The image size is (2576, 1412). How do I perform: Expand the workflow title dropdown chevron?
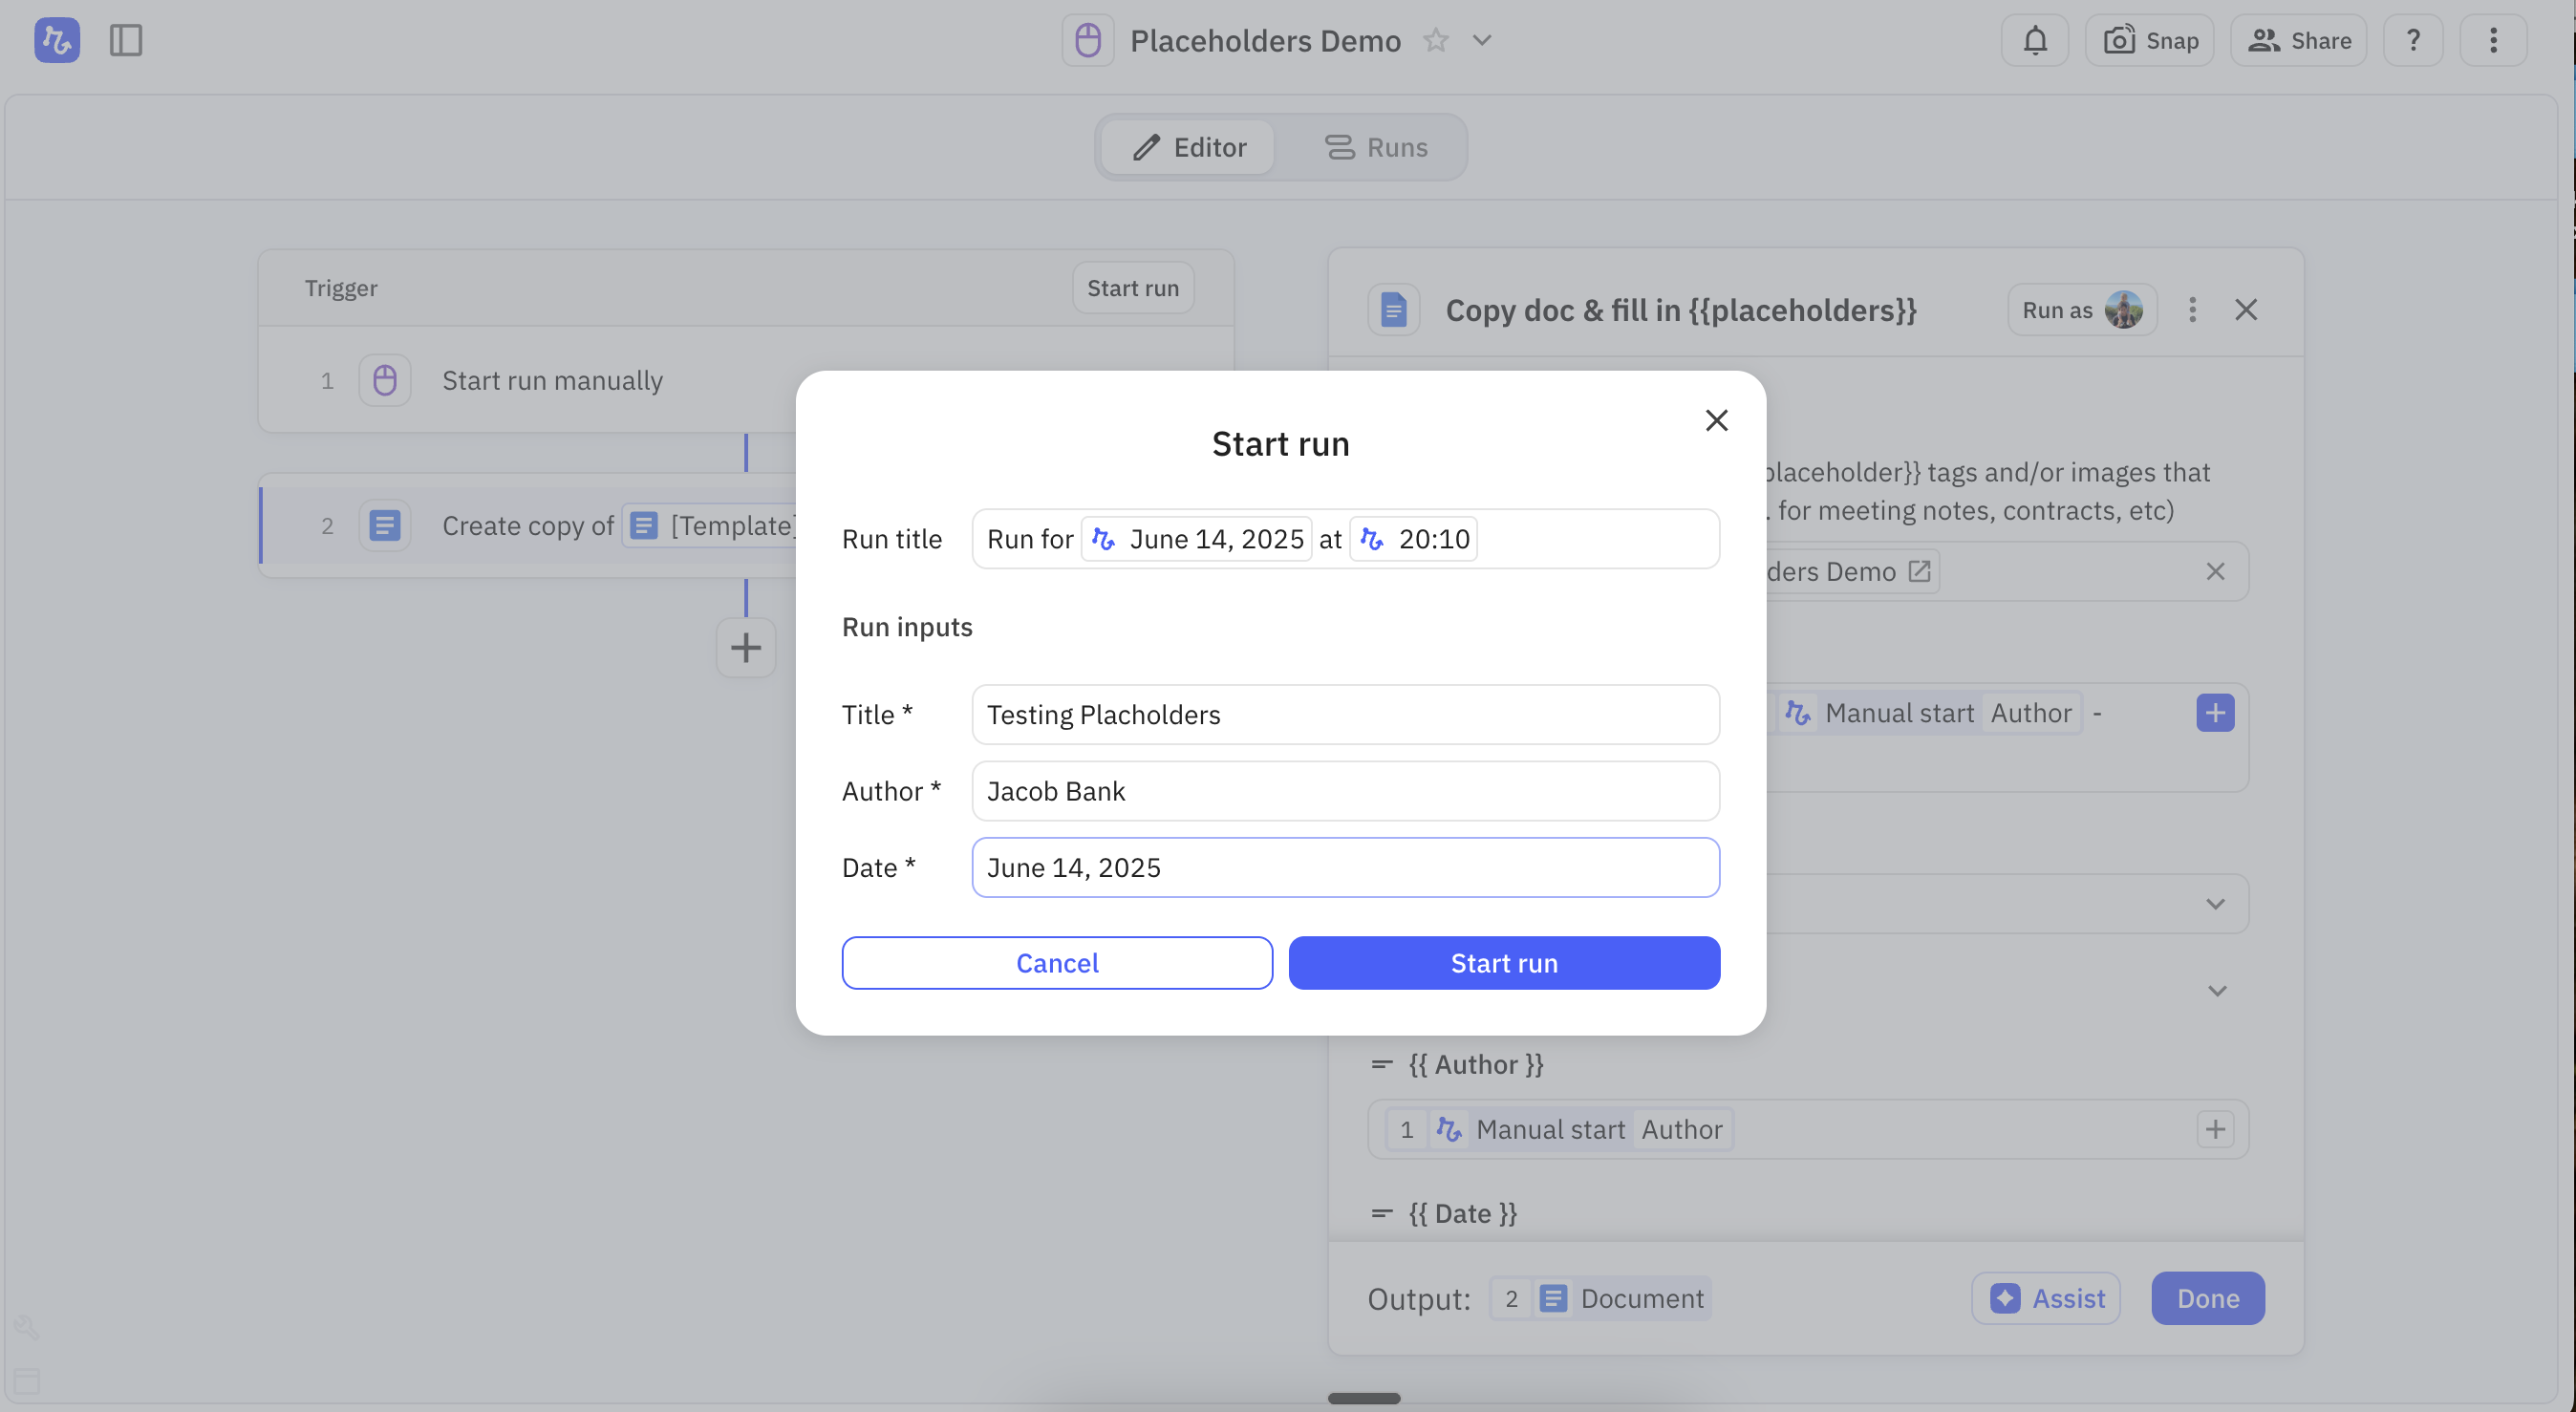coord(1482,41)
